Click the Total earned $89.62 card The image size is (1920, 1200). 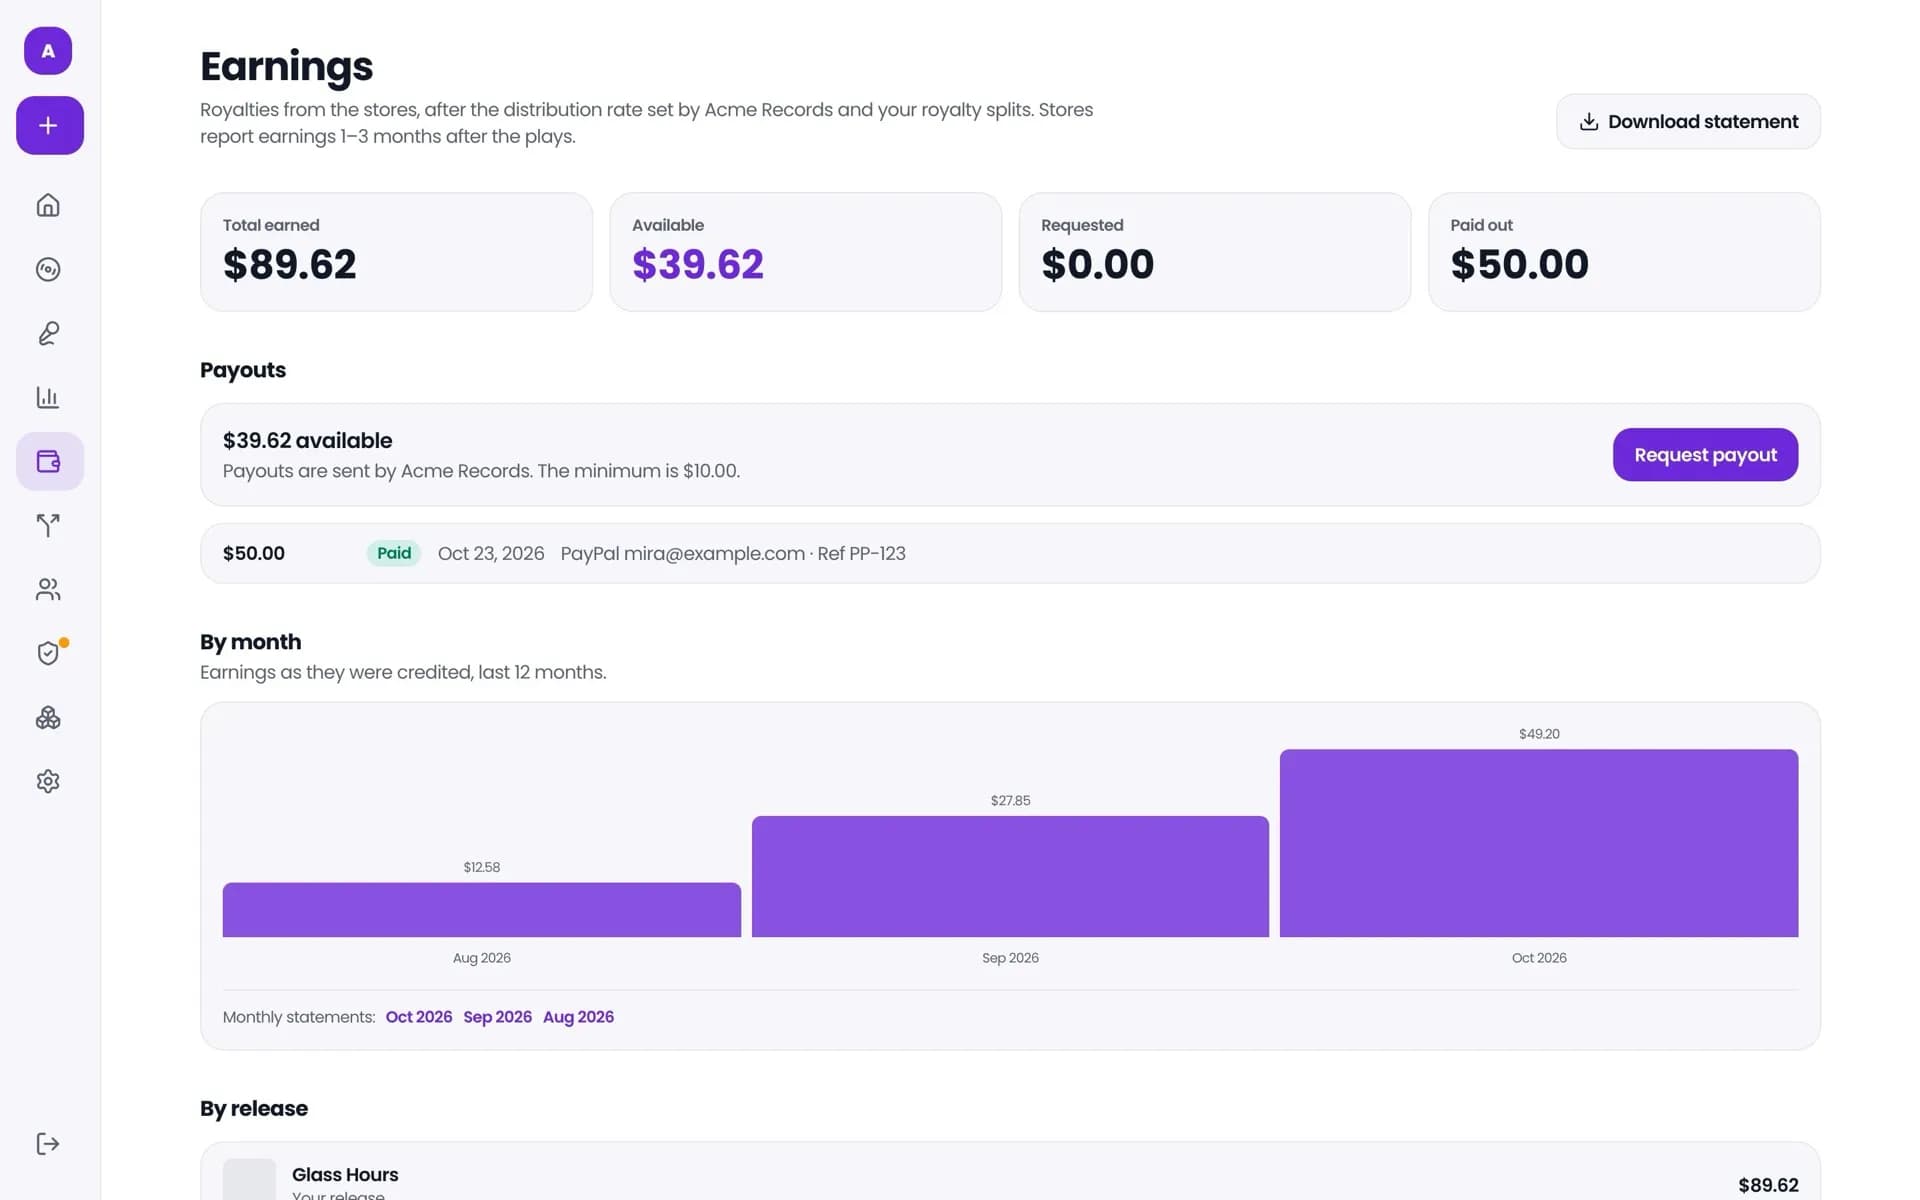click(396, 252)
